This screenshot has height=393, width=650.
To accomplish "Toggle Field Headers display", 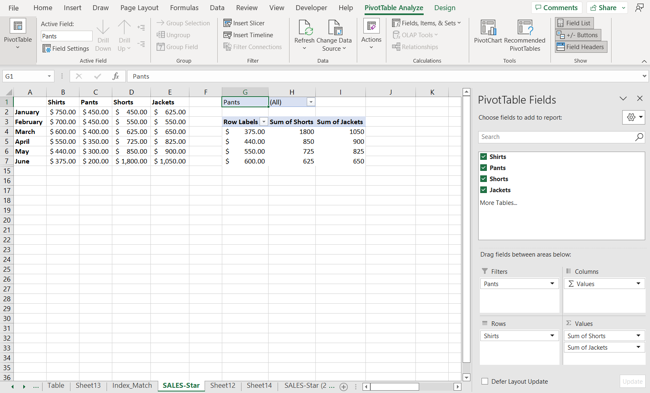I will click(581, 47).
